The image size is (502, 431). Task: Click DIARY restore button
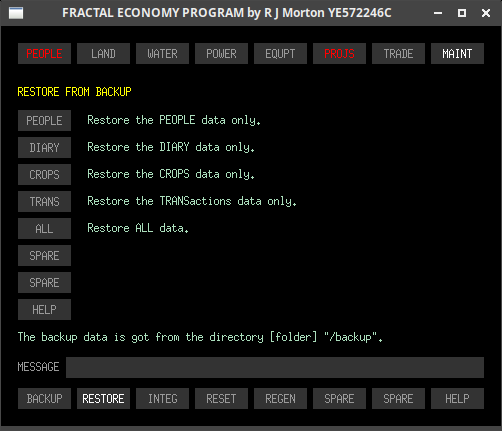44,147
